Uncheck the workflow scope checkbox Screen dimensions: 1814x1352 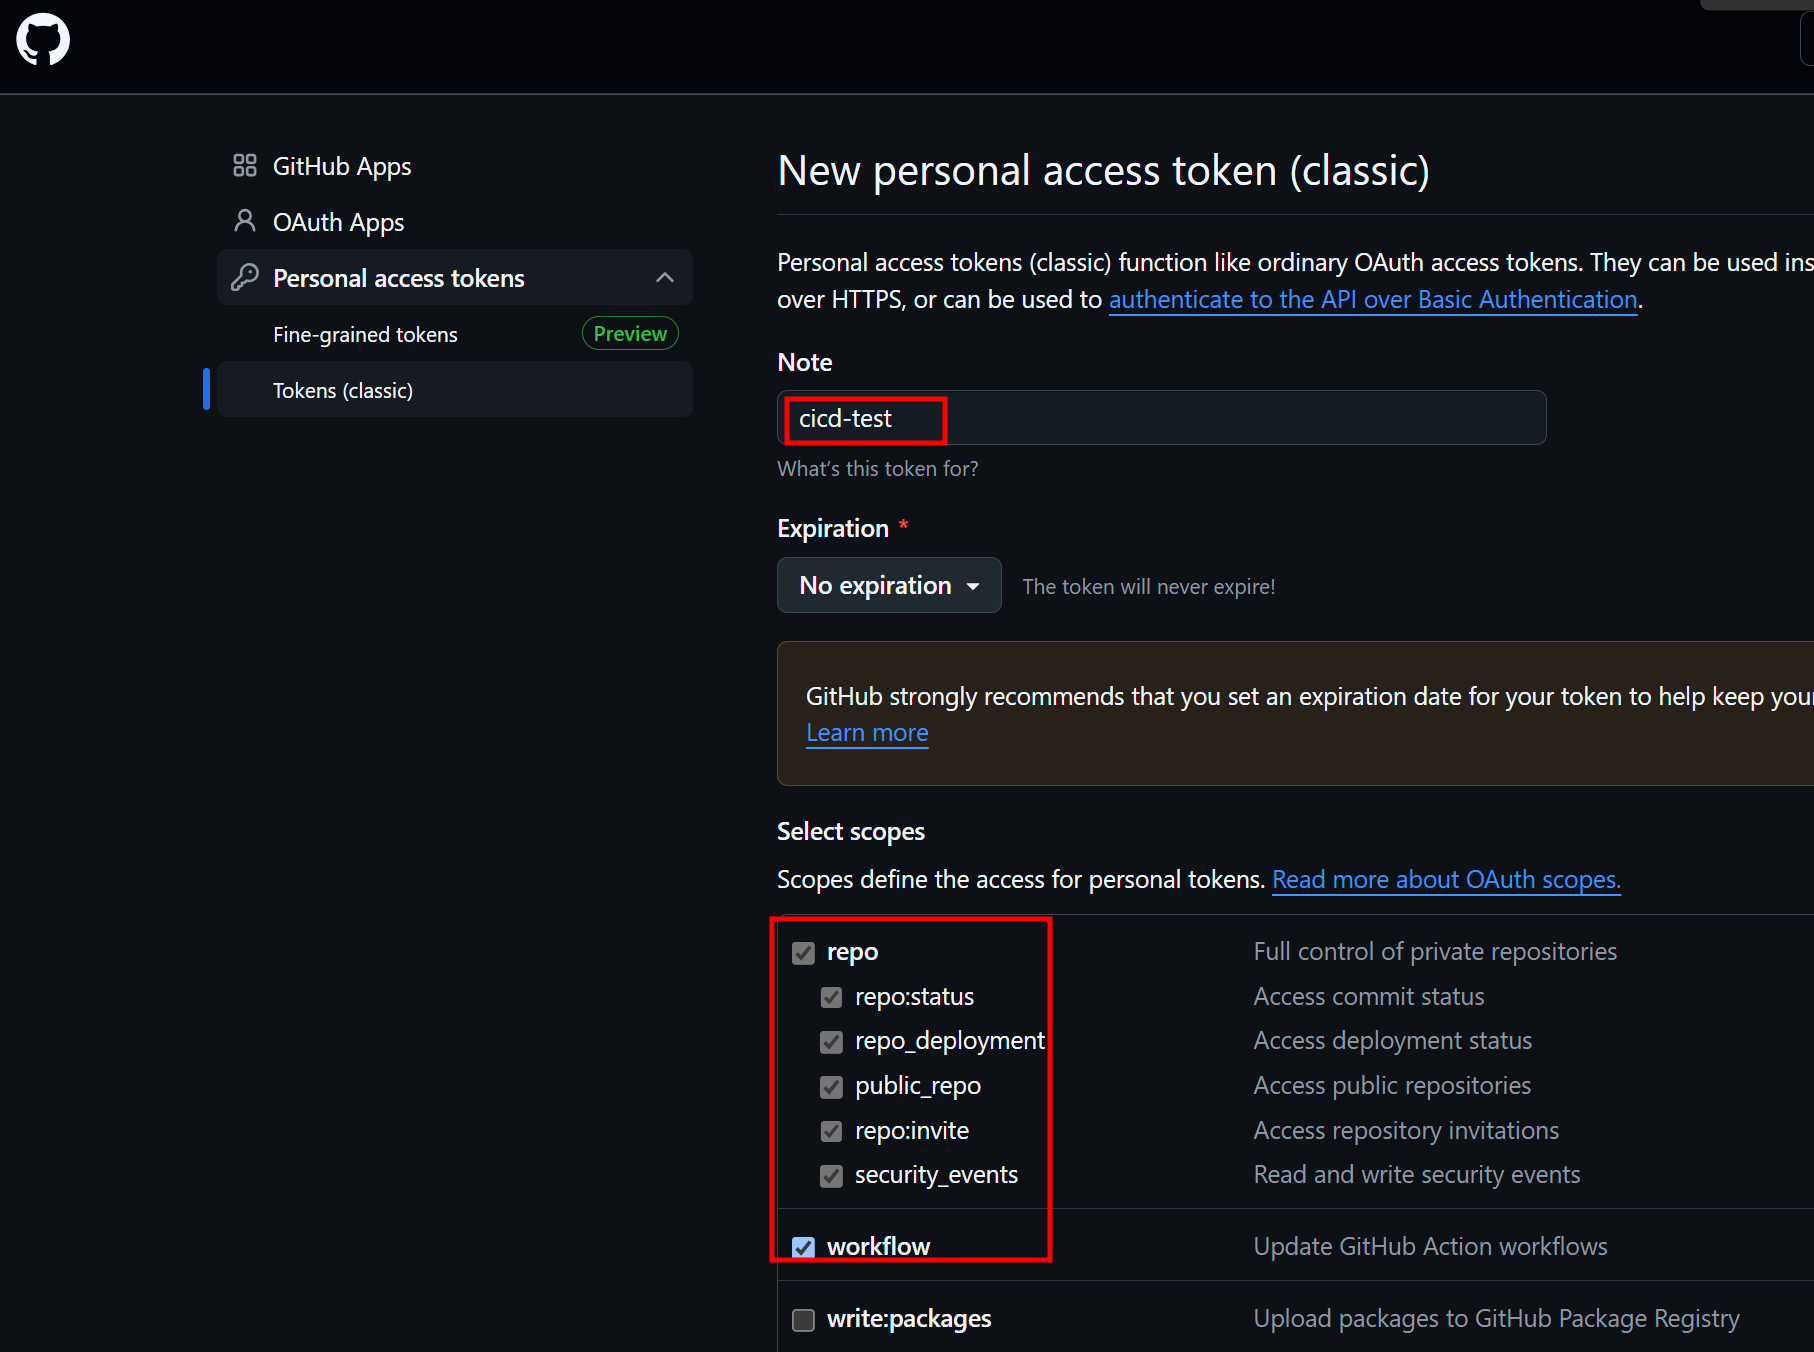803,1248
